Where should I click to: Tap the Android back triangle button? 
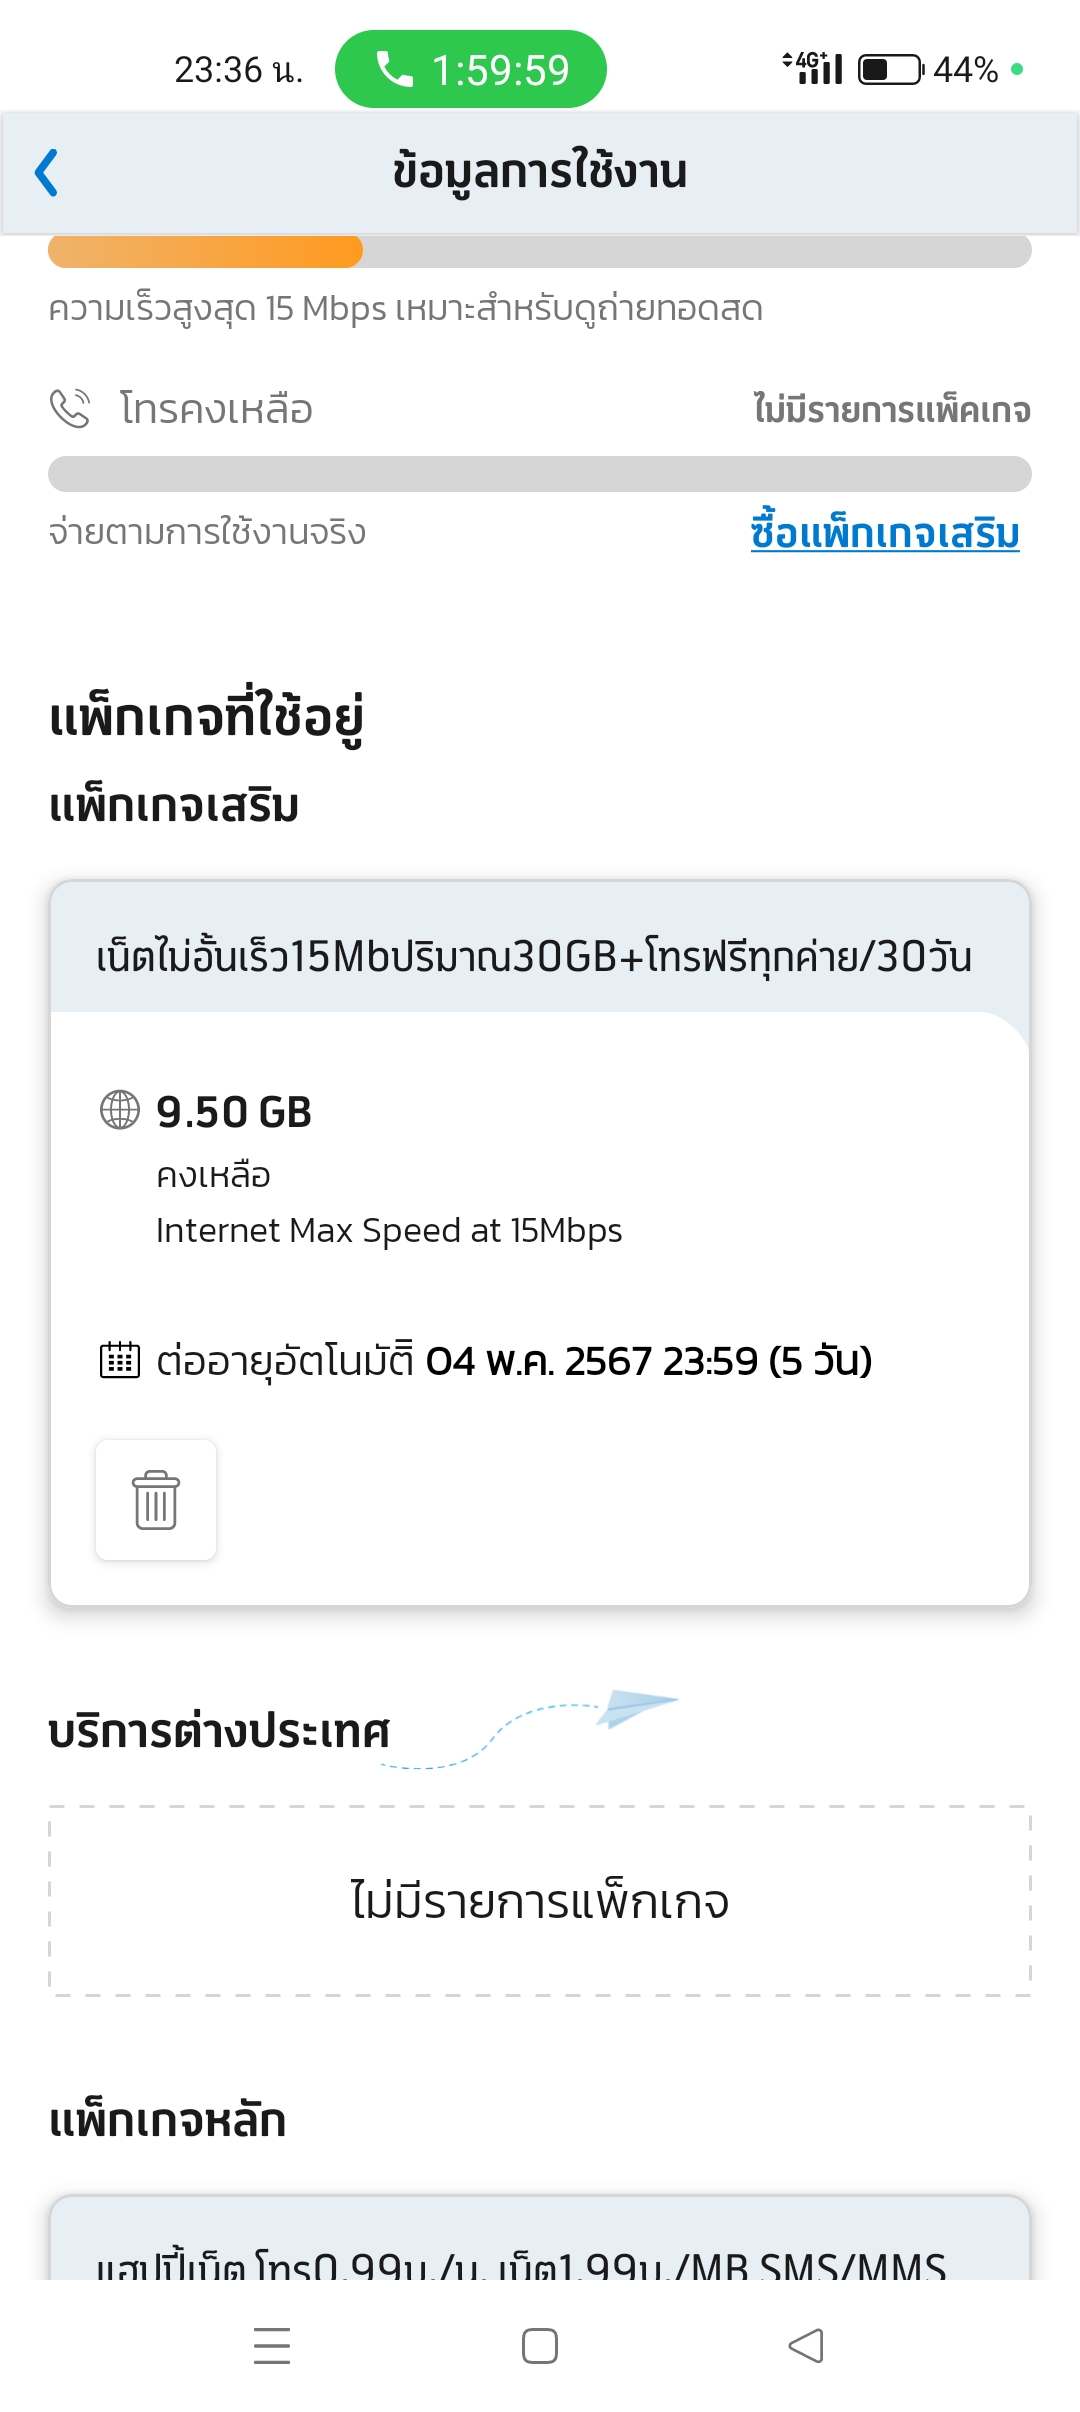click(806, 2346)
